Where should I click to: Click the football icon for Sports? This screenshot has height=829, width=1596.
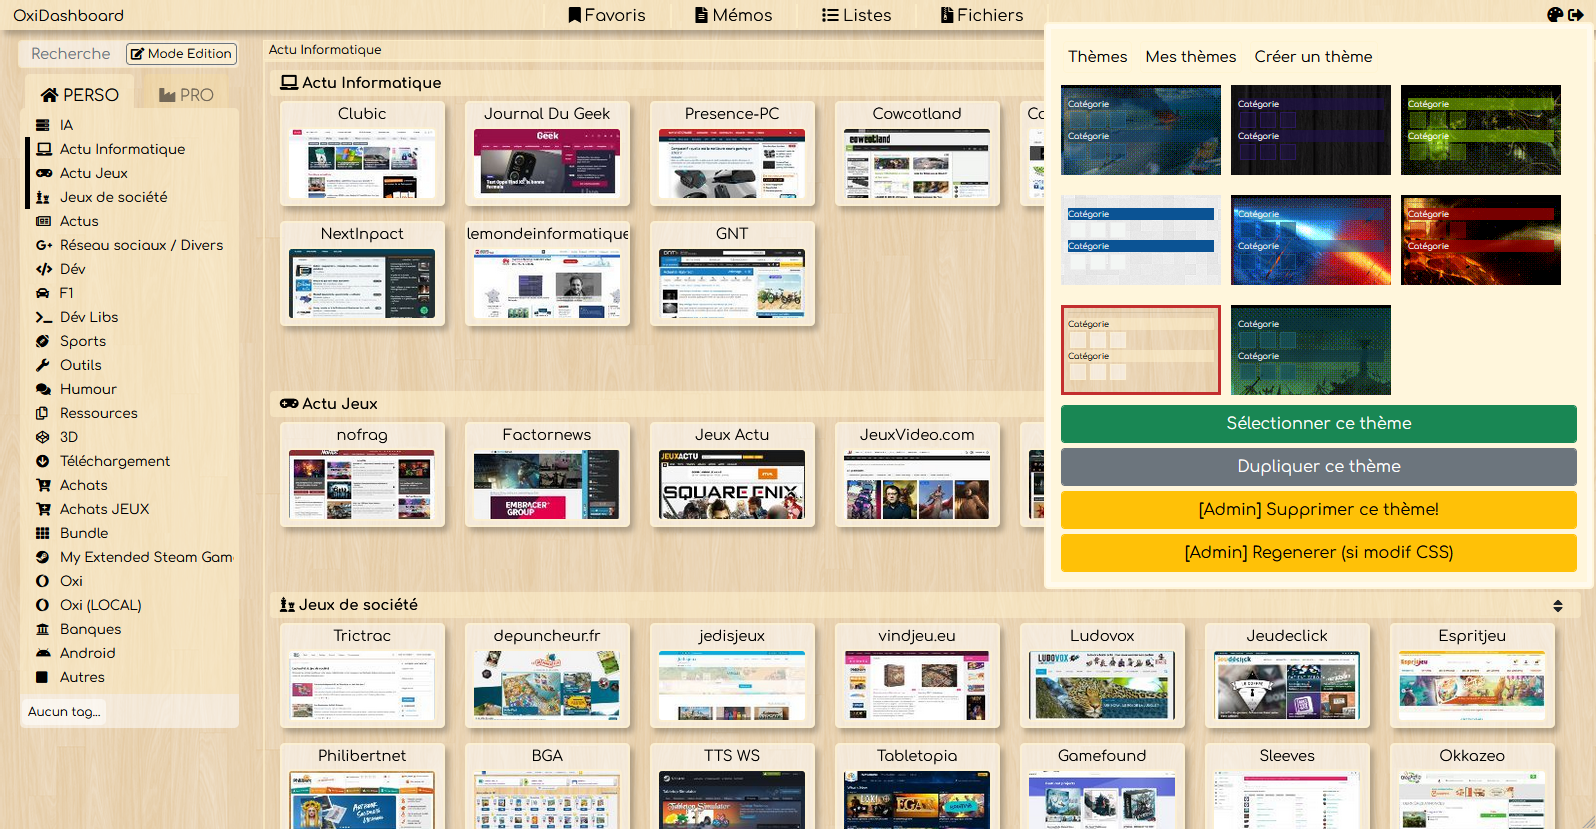tap(43, 341)
